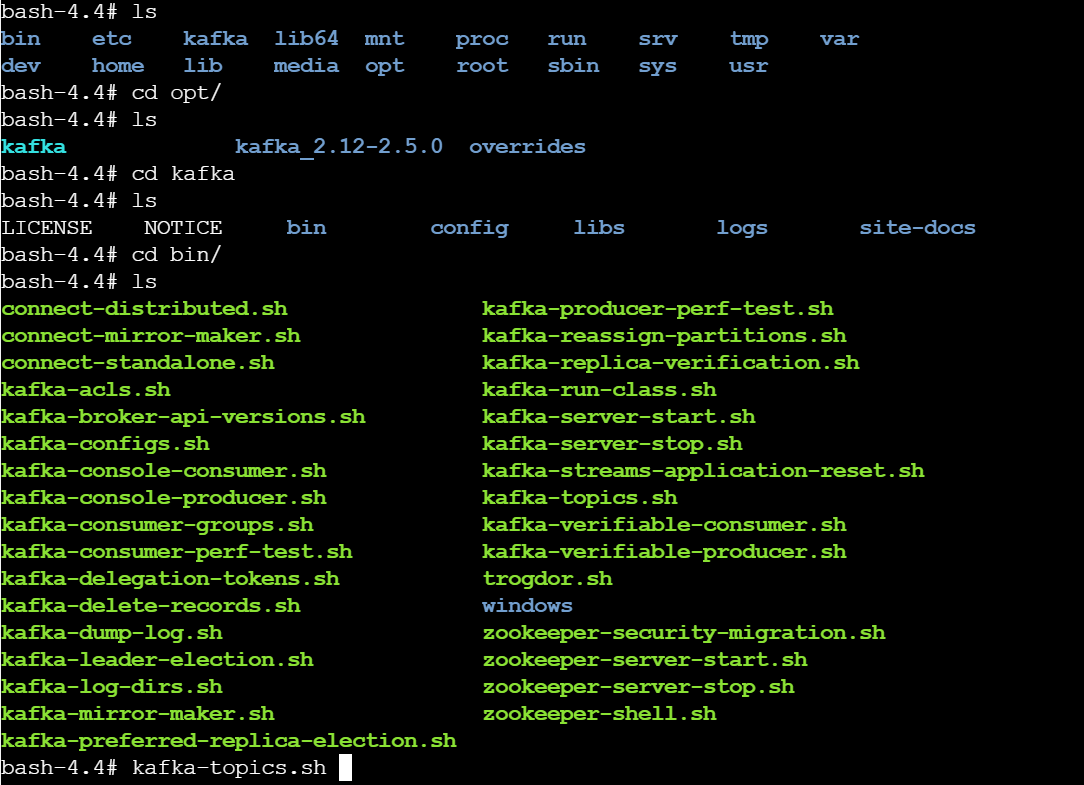Click kafka-reassign-partitions.sh file name
1084x785 pixels.
664,335
